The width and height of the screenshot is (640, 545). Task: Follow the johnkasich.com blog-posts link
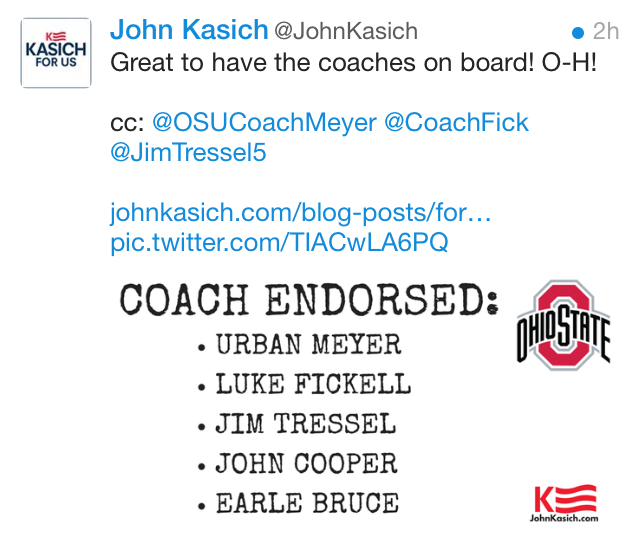(x=302, y=212)
